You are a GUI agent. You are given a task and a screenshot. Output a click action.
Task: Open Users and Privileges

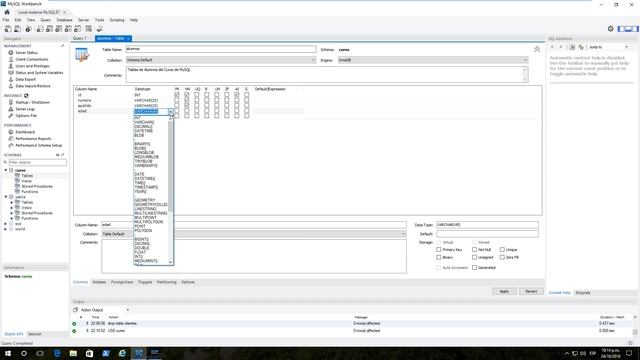tap(32, 66)
